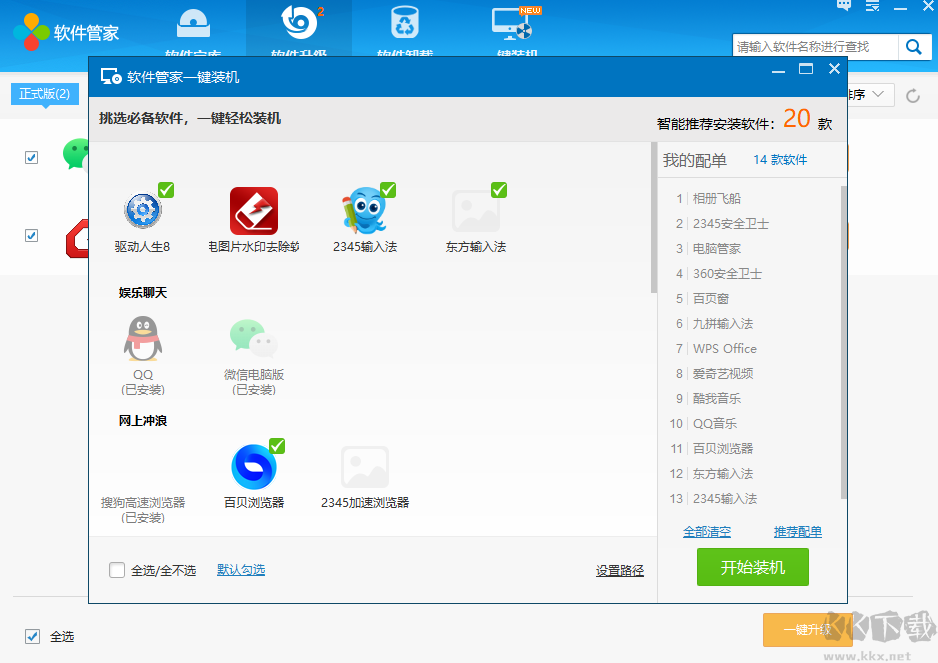
Task: Select the 百贝浏览器 blue icon
Action: click(254, 467)
